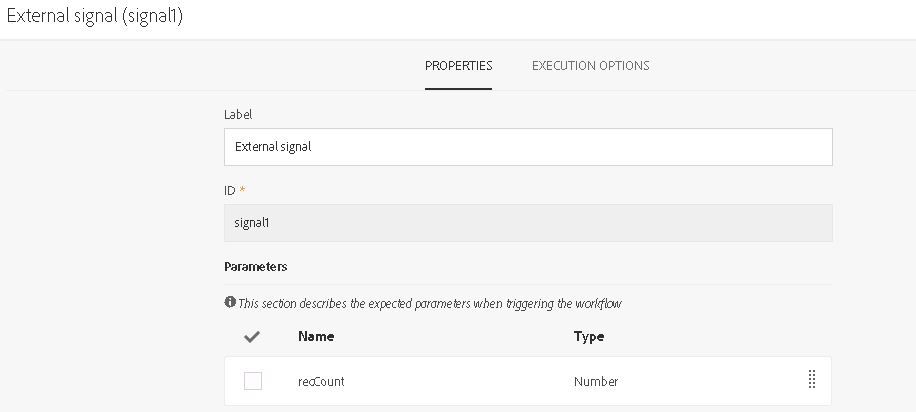
Task: Click the drag handle on the recCount row
Action: tap(811, 380)
